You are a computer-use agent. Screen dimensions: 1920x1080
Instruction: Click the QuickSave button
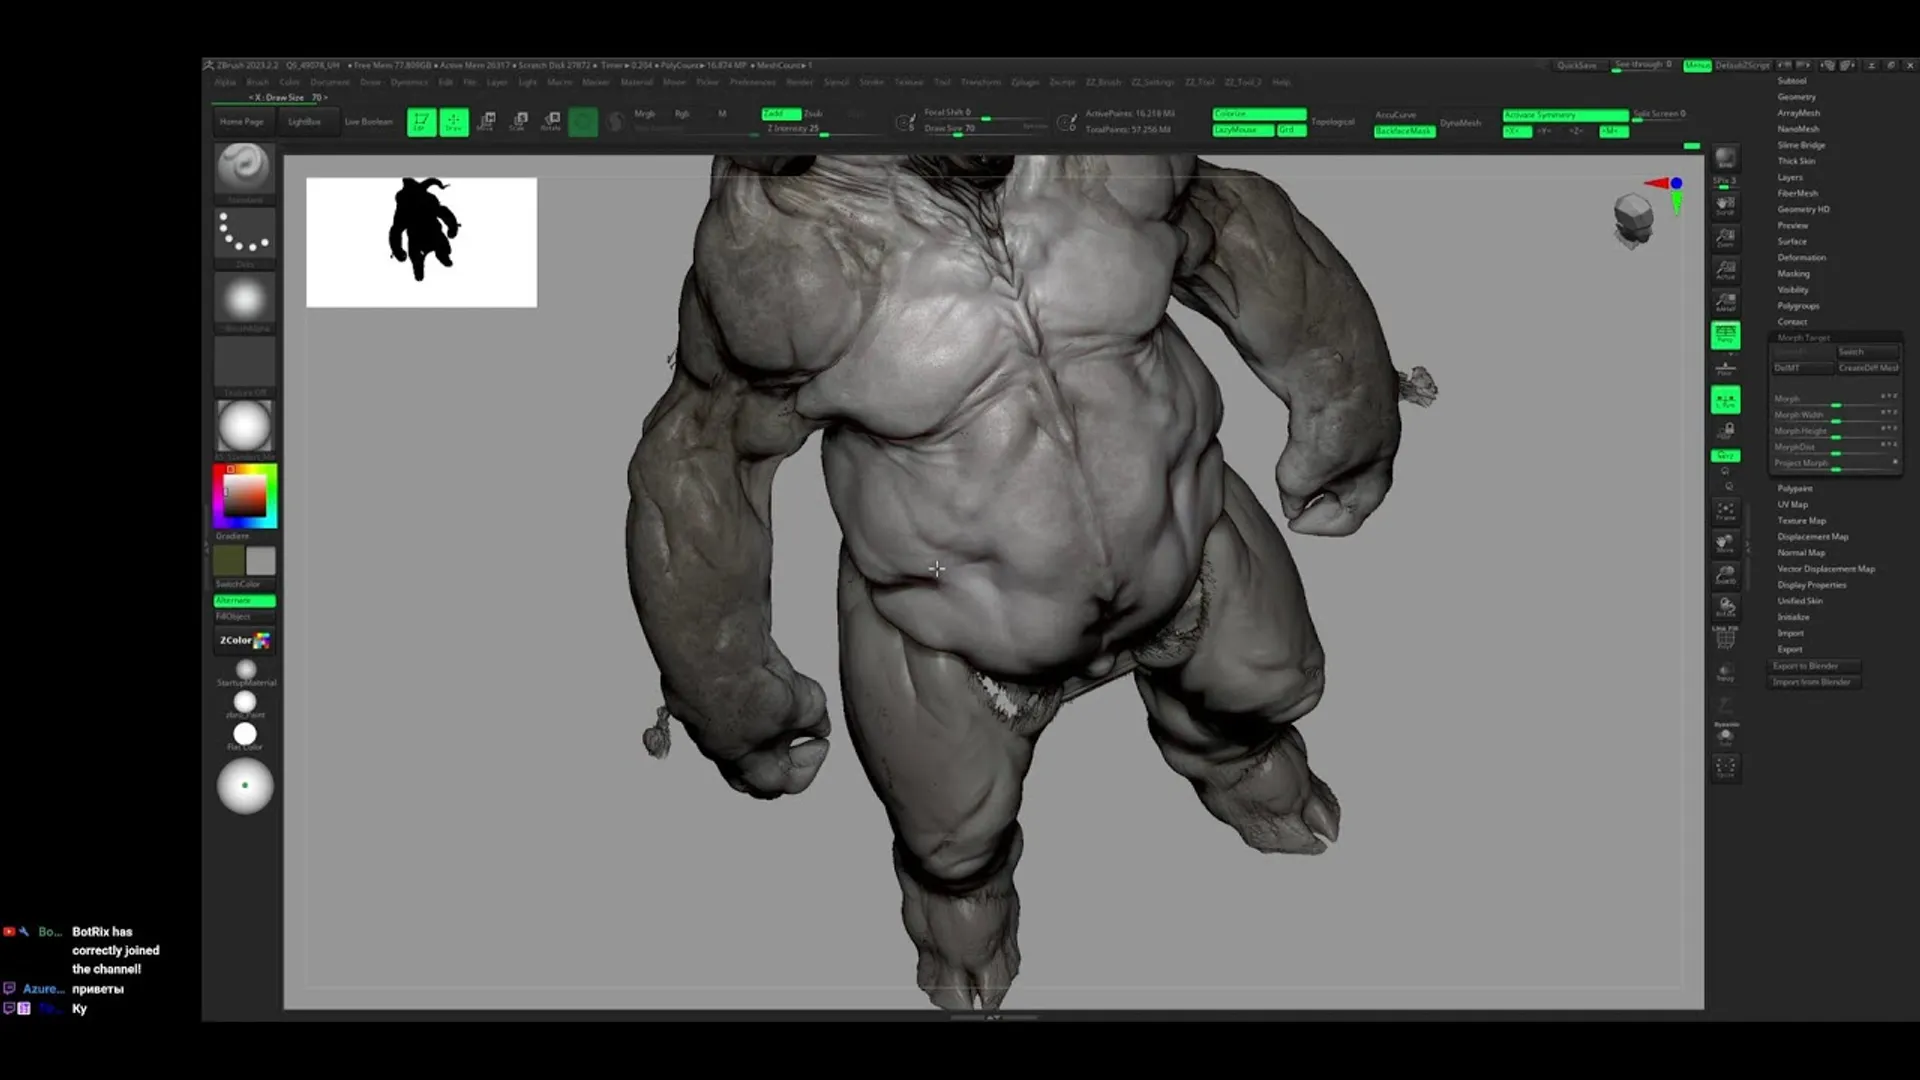point(1576,65)
